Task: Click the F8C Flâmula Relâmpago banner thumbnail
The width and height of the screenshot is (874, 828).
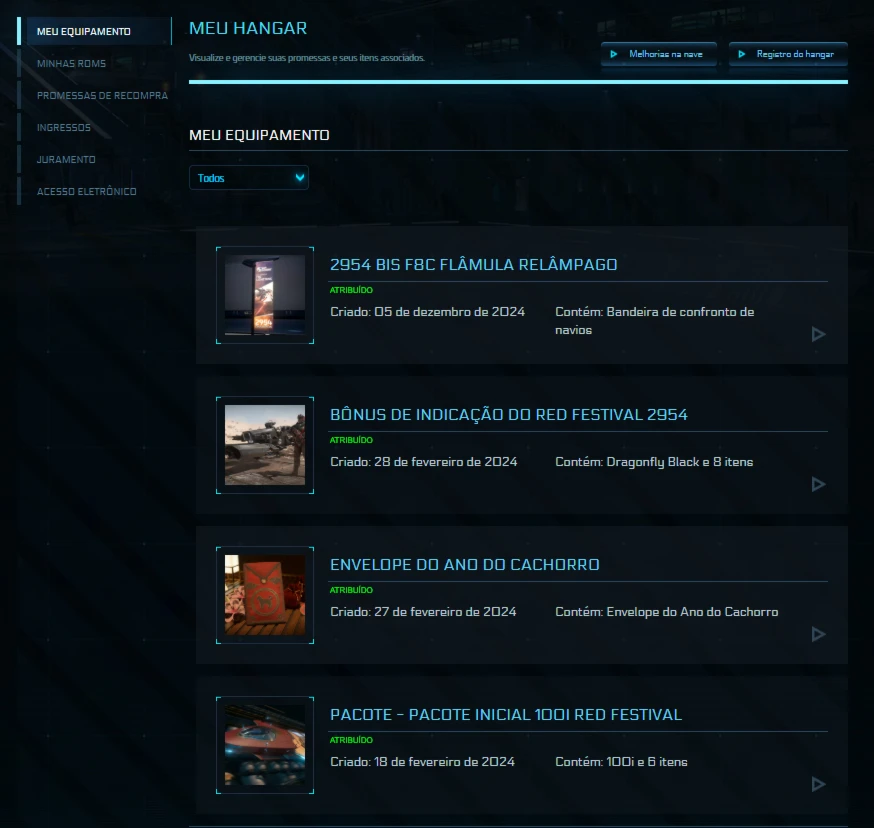Action: tap(265, 295)
